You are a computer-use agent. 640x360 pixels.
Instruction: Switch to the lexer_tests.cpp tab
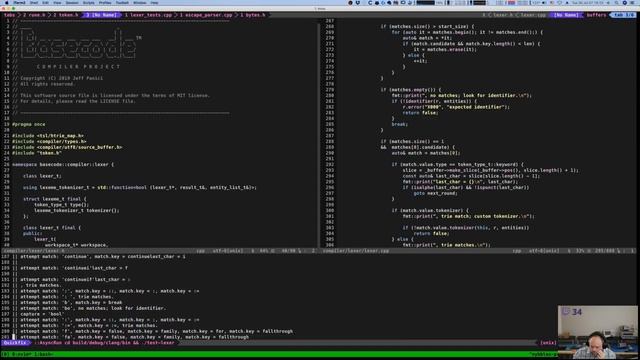[149, 15]
